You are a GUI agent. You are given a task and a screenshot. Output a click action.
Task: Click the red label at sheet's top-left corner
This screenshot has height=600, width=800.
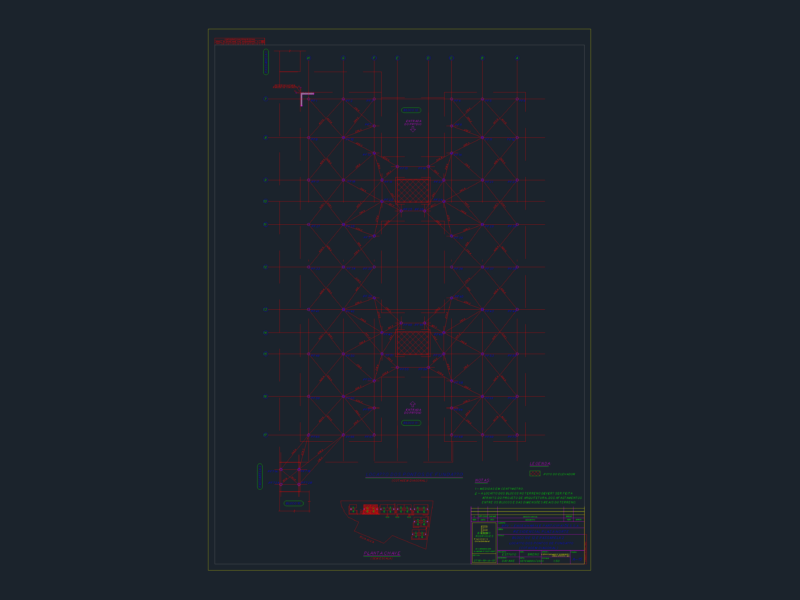240,41
